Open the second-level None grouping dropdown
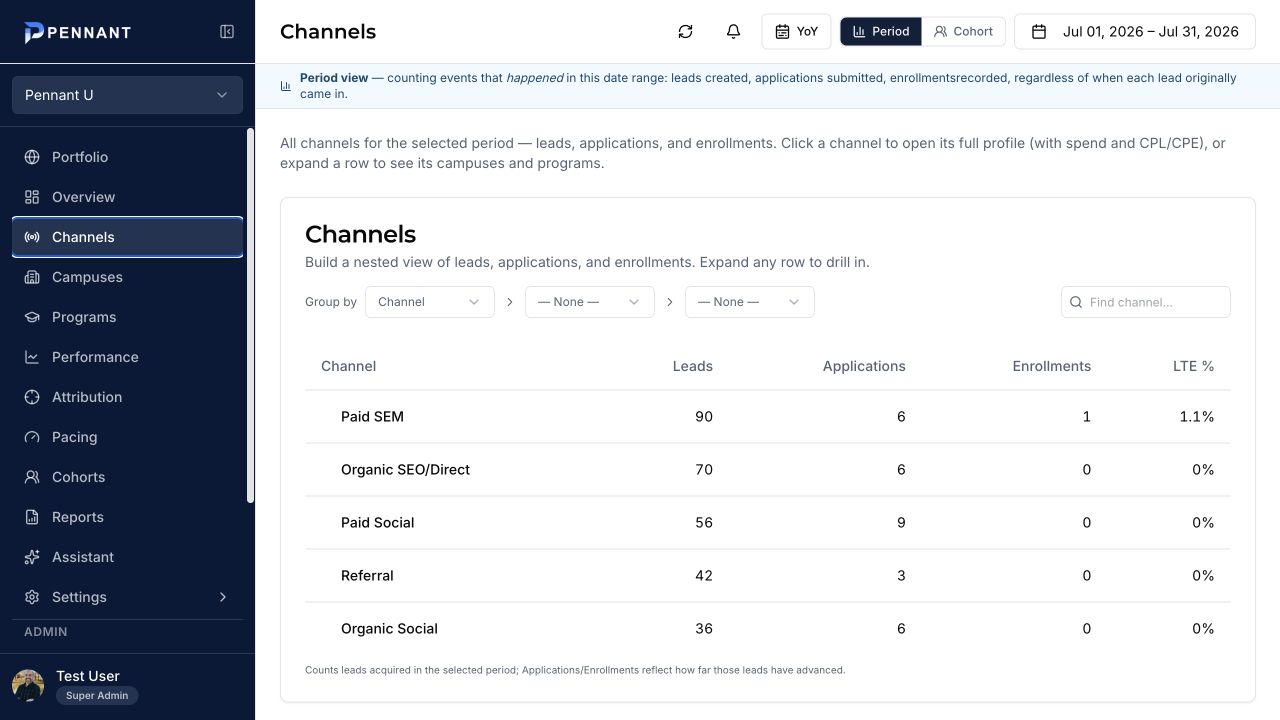Viewport: 1280px width, 720px height. pos(590,302)
